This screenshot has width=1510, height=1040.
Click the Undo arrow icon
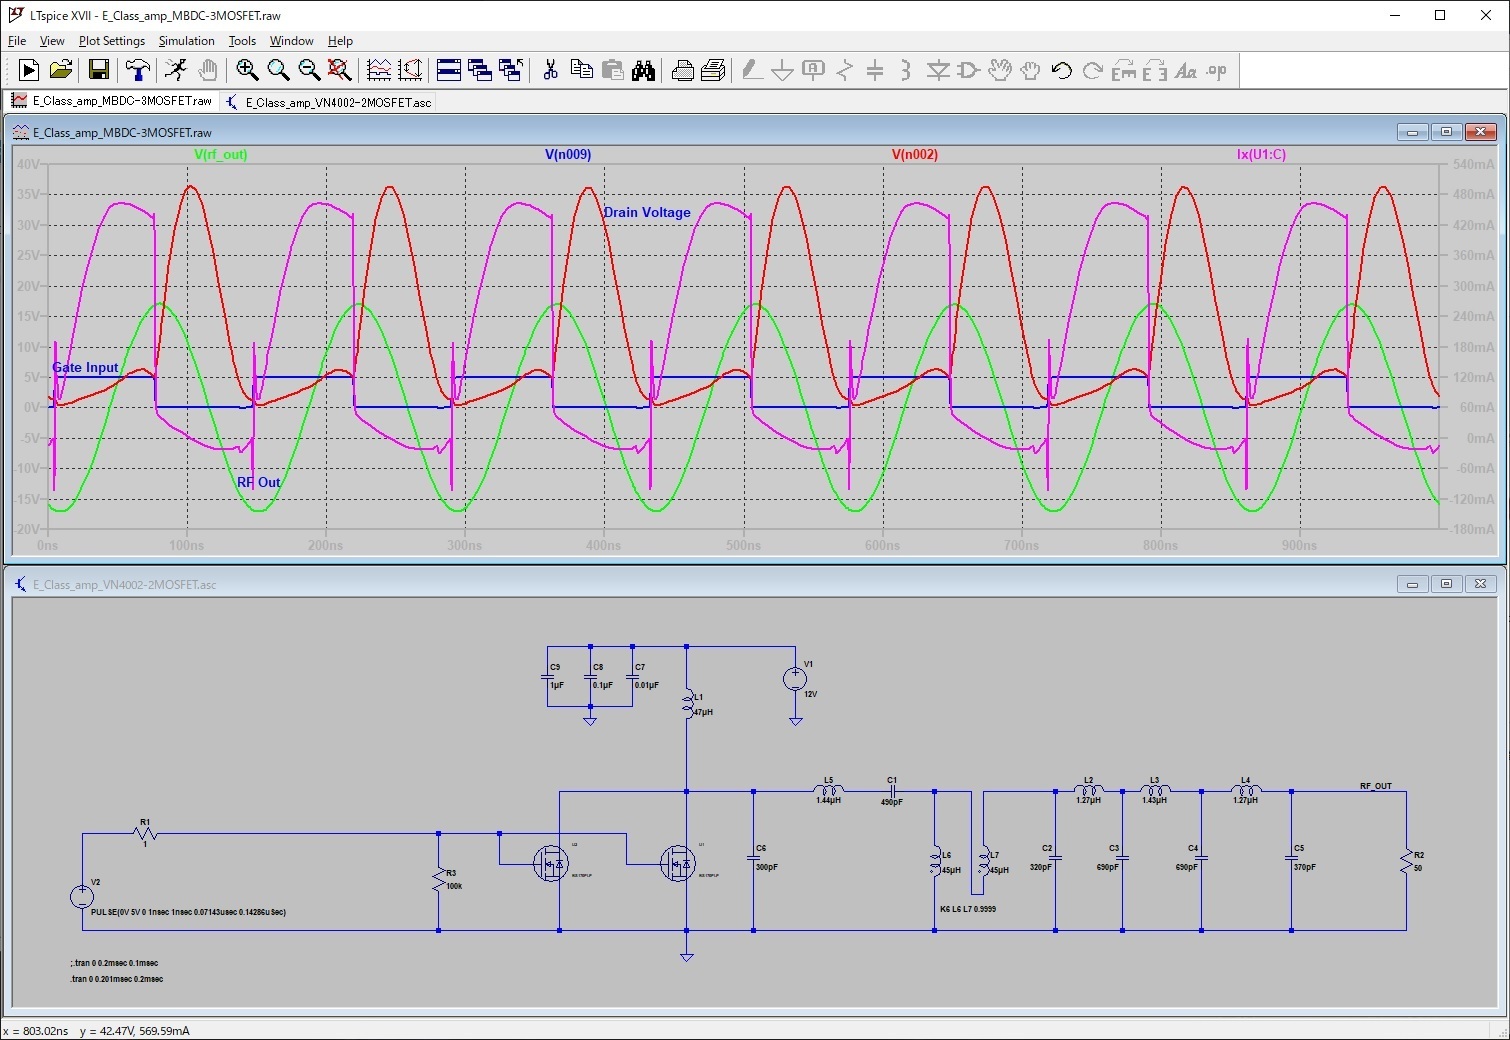coord(1061,70)
